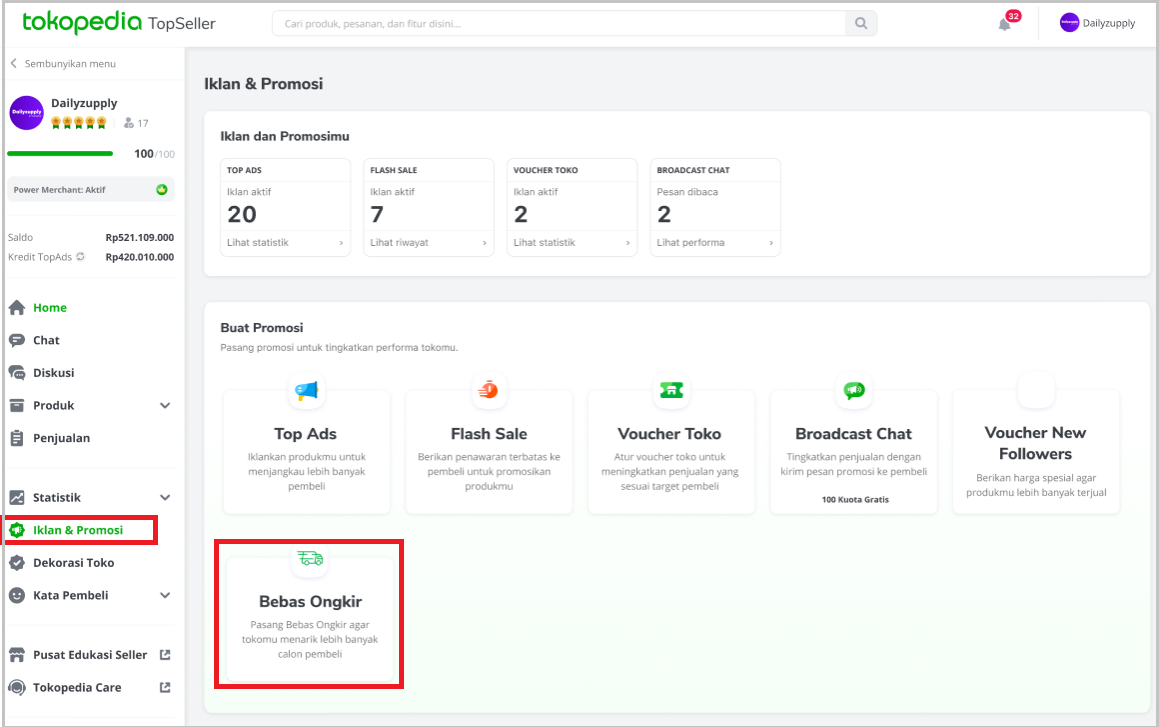Click the Diskusi sidebar icon
The image size is (1159, 727).
click(x=17, y=372)
